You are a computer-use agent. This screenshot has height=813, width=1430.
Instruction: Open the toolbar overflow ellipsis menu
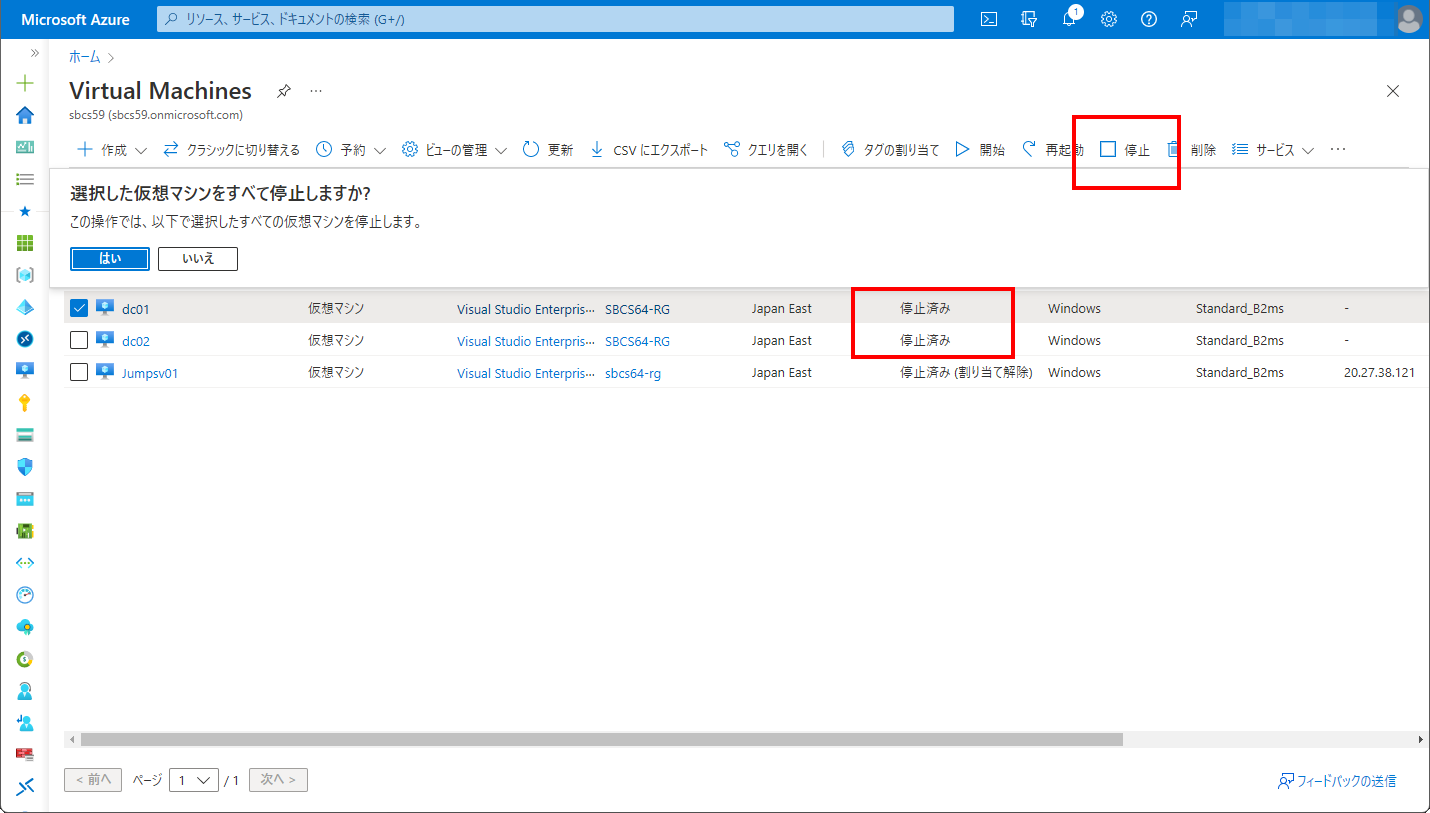pos(1338,150)
